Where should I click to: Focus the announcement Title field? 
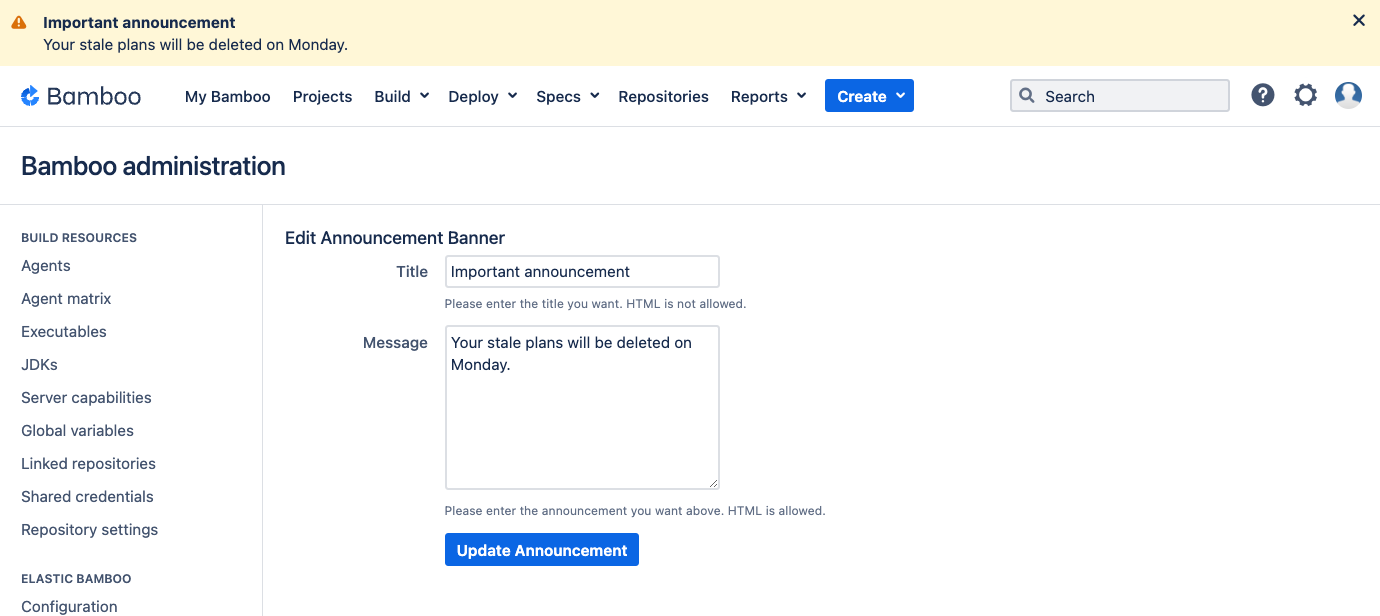click(x=581, y=272)
